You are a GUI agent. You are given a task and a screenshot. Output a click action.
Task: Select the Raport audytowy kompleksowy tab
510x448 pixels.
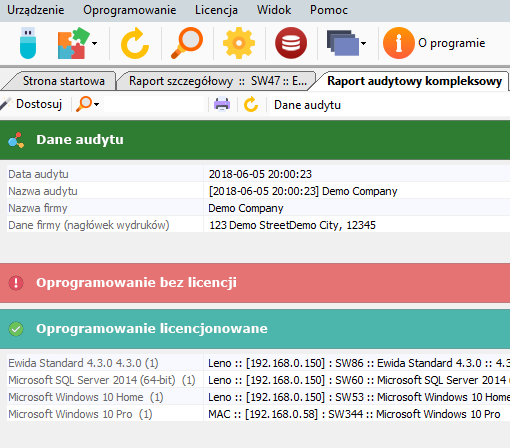click(x=414, y=81)
